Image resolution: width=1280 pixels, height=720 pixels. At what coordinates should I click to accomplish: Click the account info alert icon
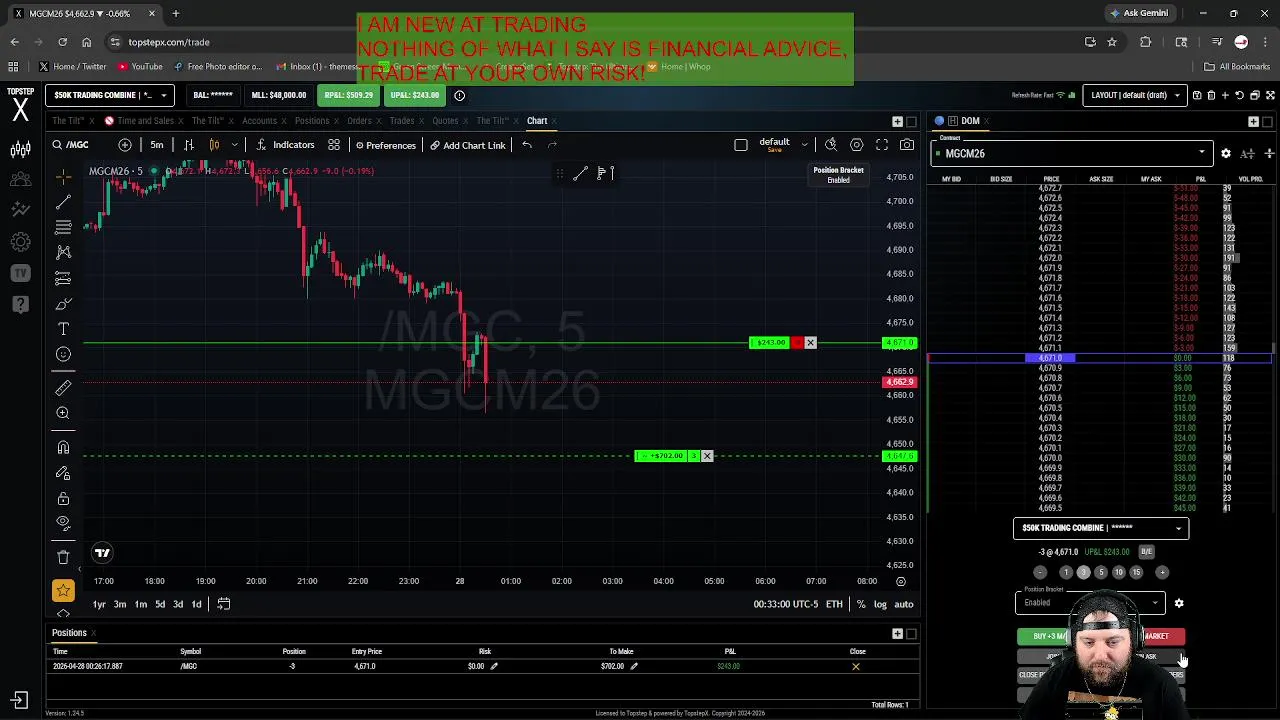coord(459,95)
